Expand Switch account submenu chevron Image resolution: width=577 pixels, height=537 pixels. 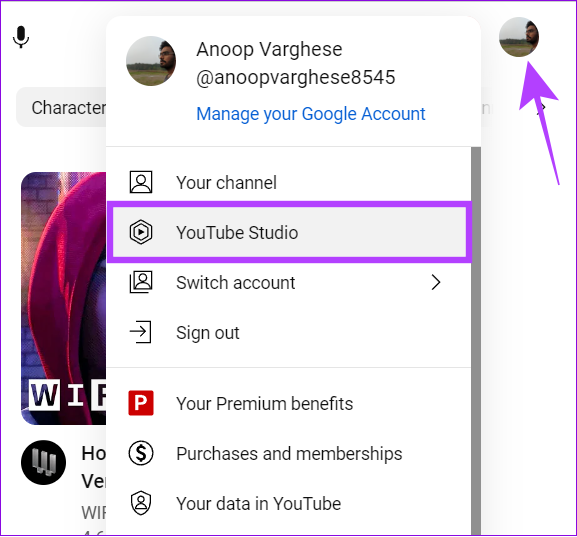tap(436, 282)
